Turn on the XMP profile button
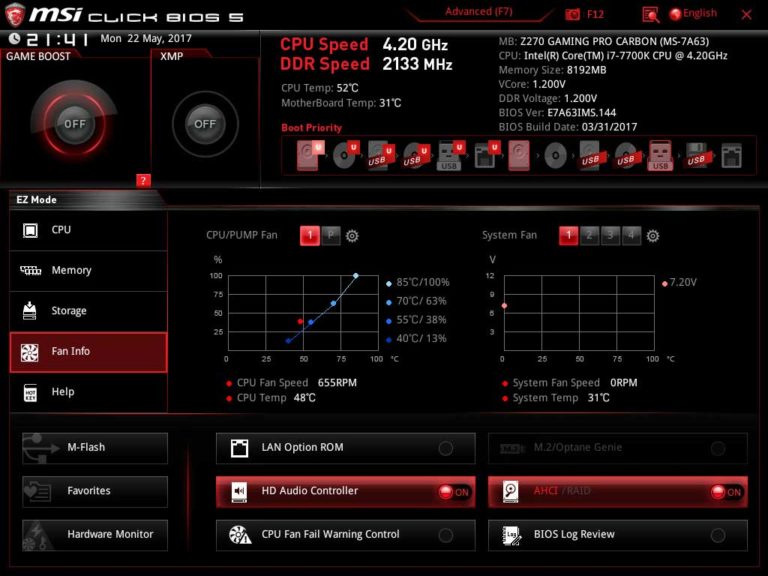The image size is (768, 576). coord(205,124)
